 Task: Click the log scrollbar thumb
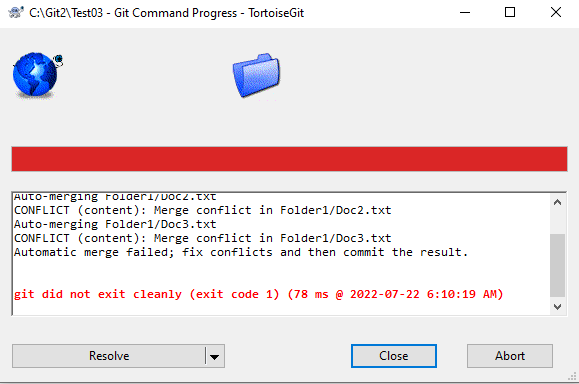(558, 265)
